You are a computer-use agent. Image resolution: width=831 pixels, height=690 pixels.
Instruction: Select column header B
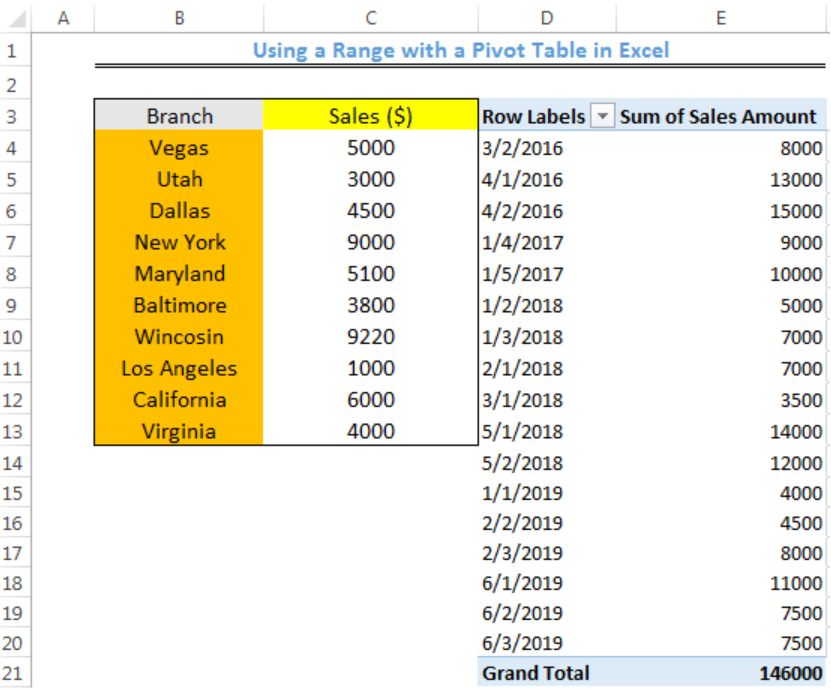181,15
